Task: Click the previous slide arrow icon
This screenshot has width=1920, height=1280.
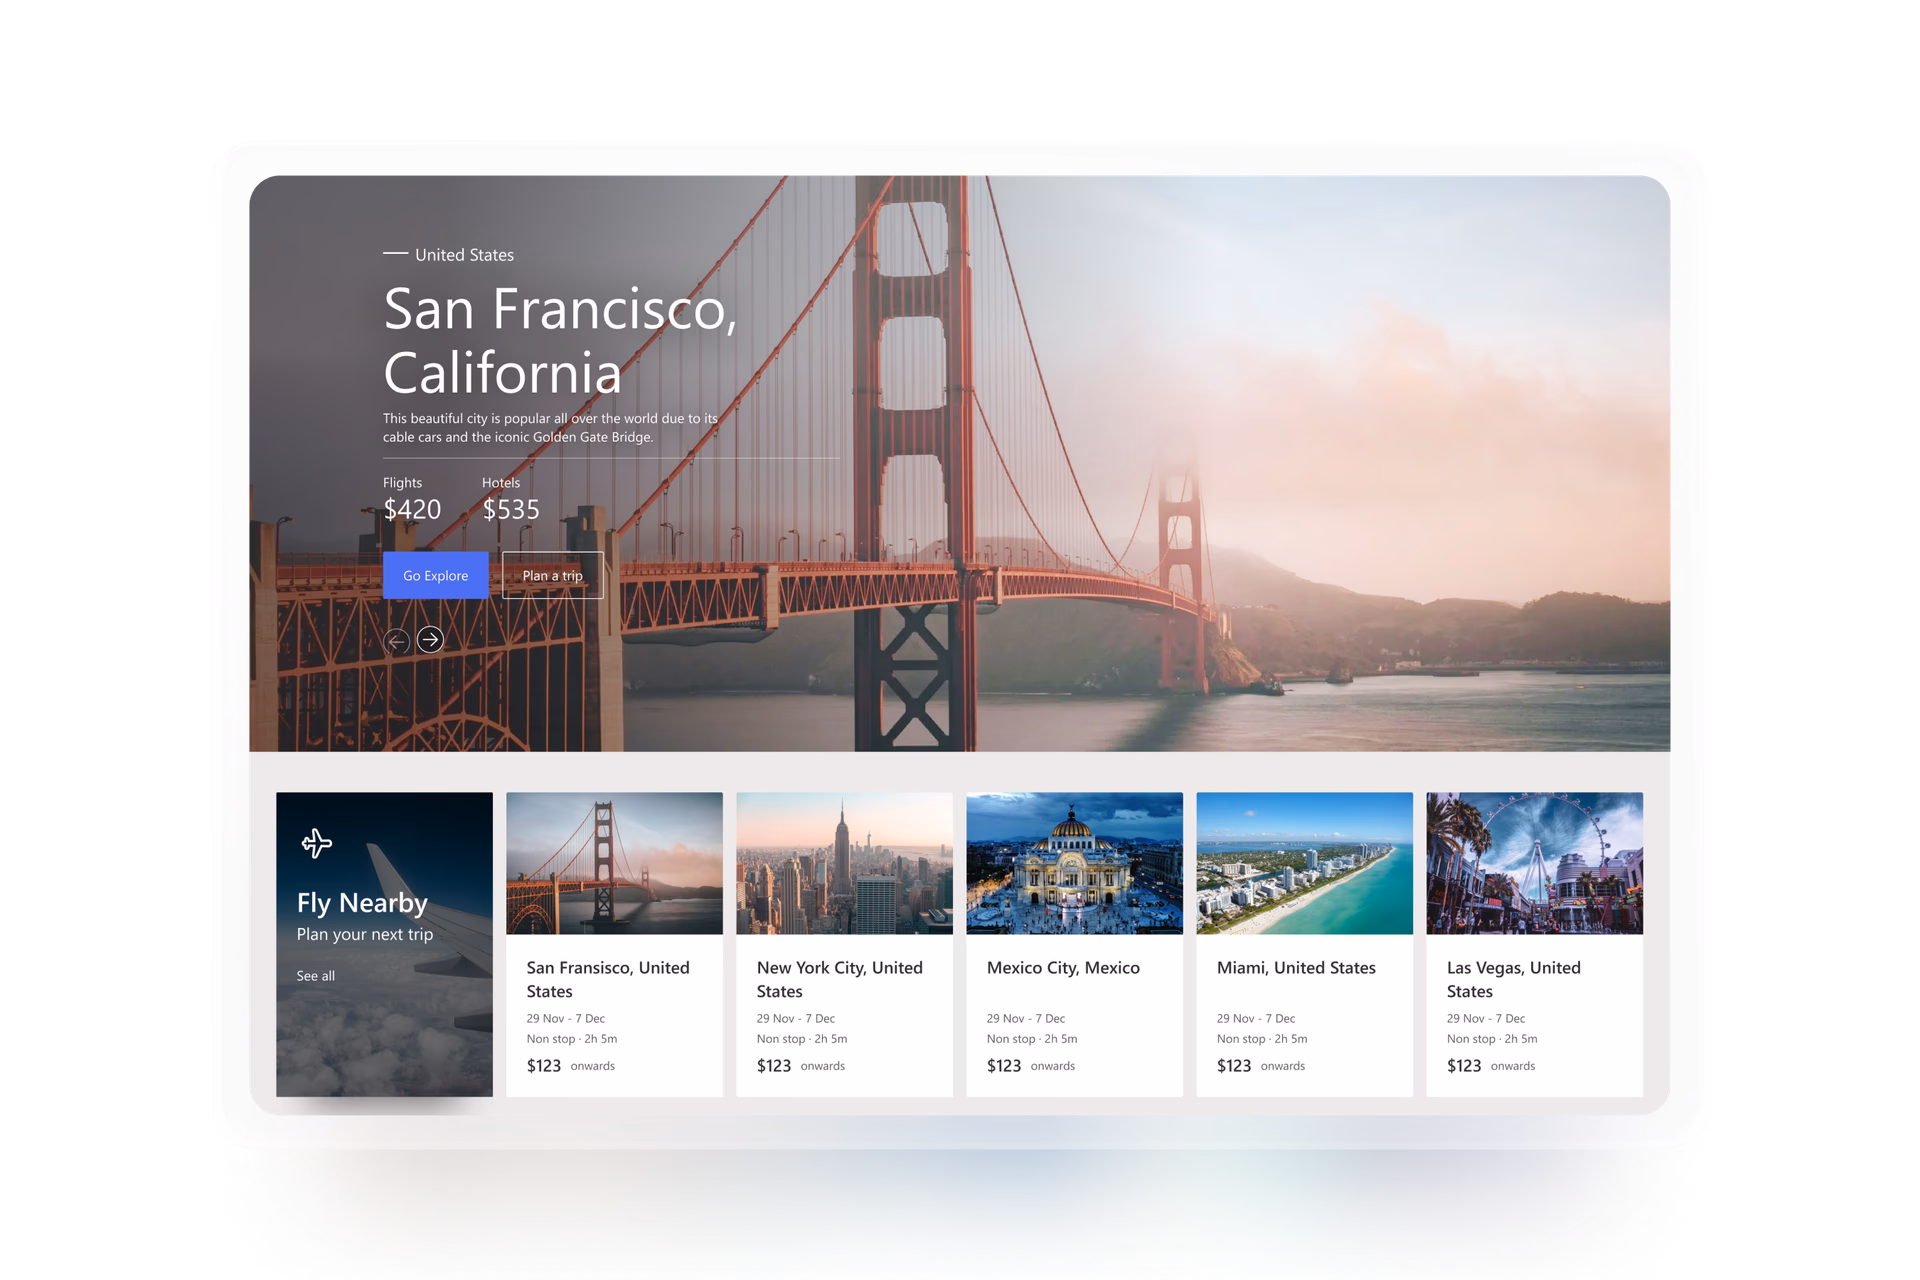Action: 396,641
